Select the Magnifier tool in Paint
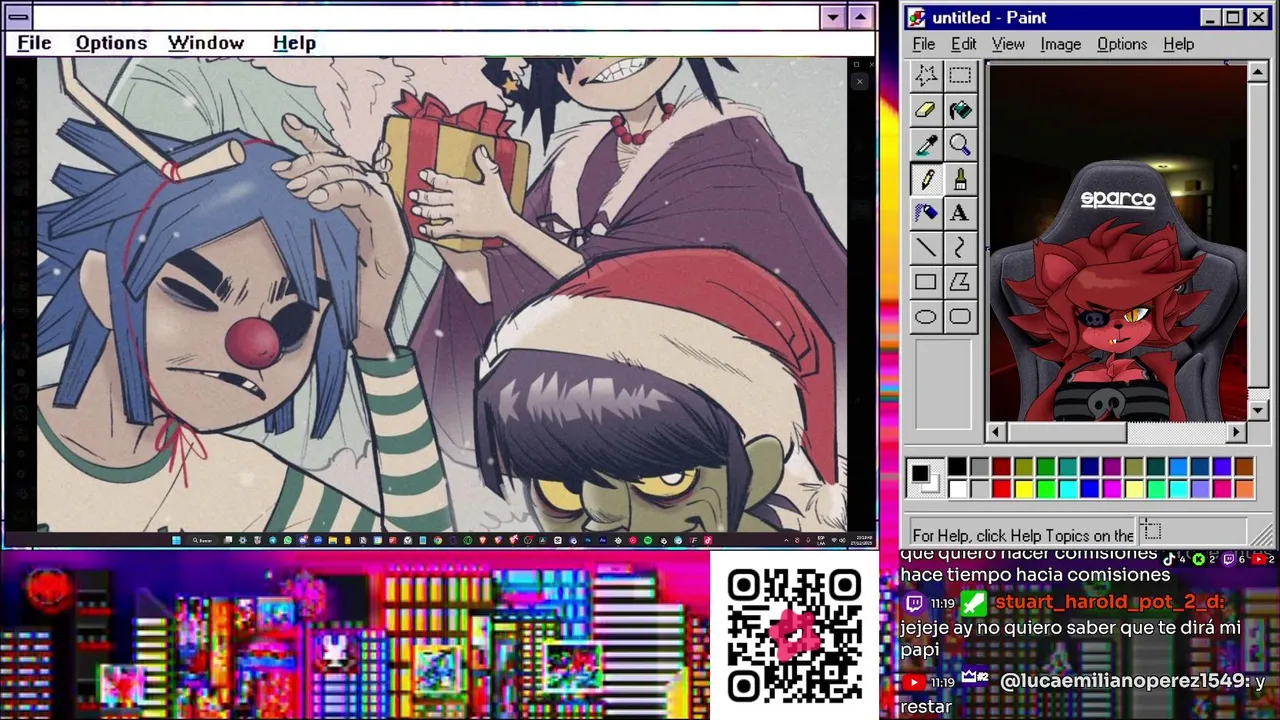Image resolution: width=1280 pixels, height=720 pixels. [x=960, y=146]
